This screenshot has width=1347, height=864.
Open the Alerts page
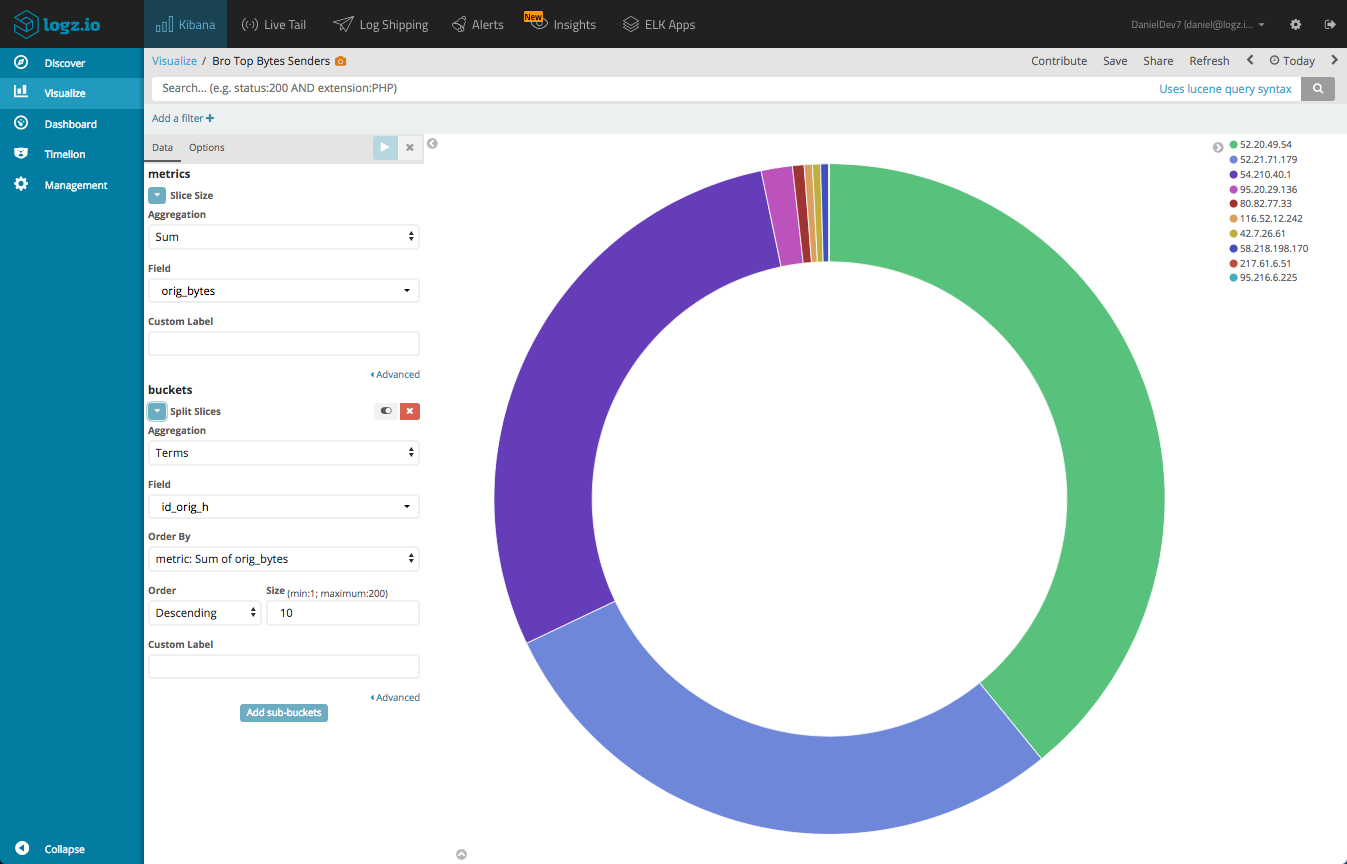click(477, 24)
